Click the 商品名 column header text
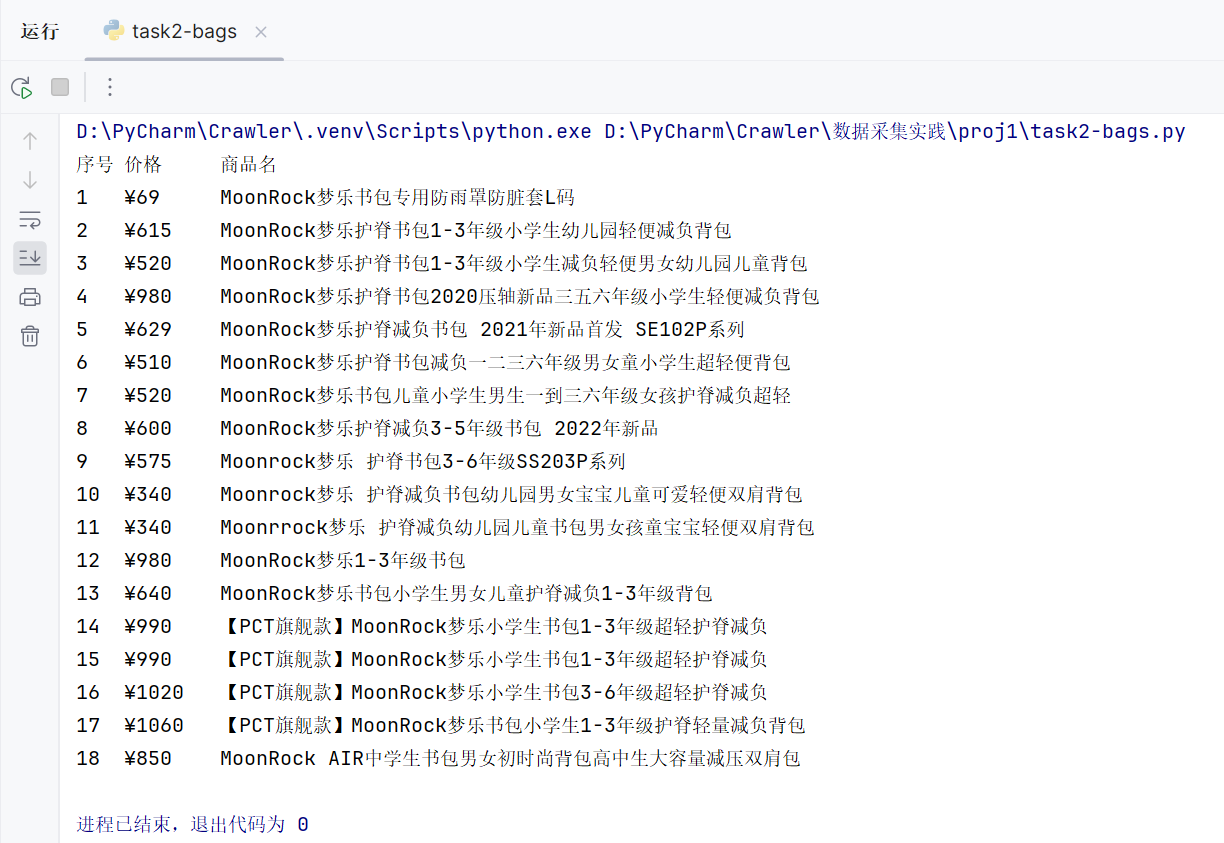The image size is (1224, 843). (248, 164)
